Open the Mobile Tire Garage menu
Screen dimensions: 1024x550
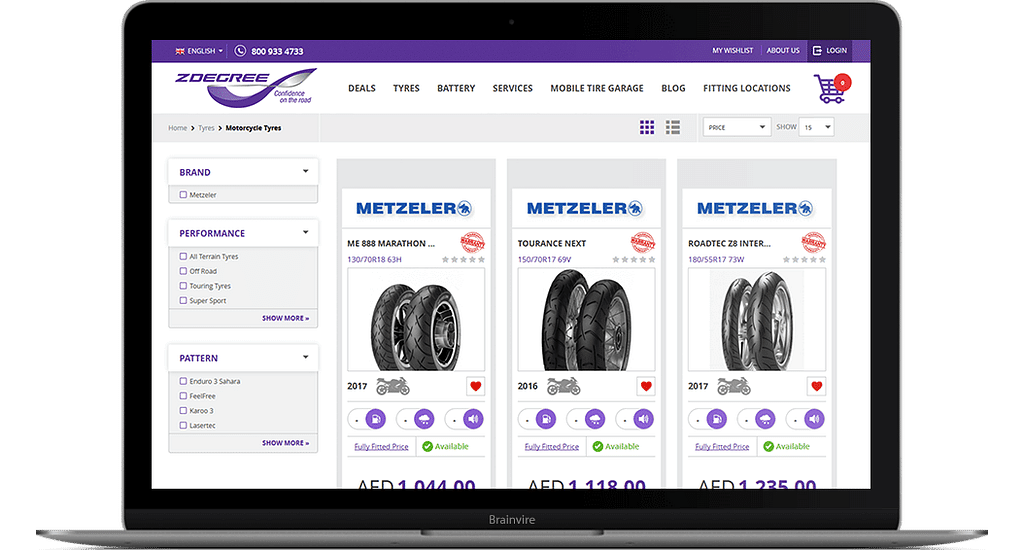point(597,88)
